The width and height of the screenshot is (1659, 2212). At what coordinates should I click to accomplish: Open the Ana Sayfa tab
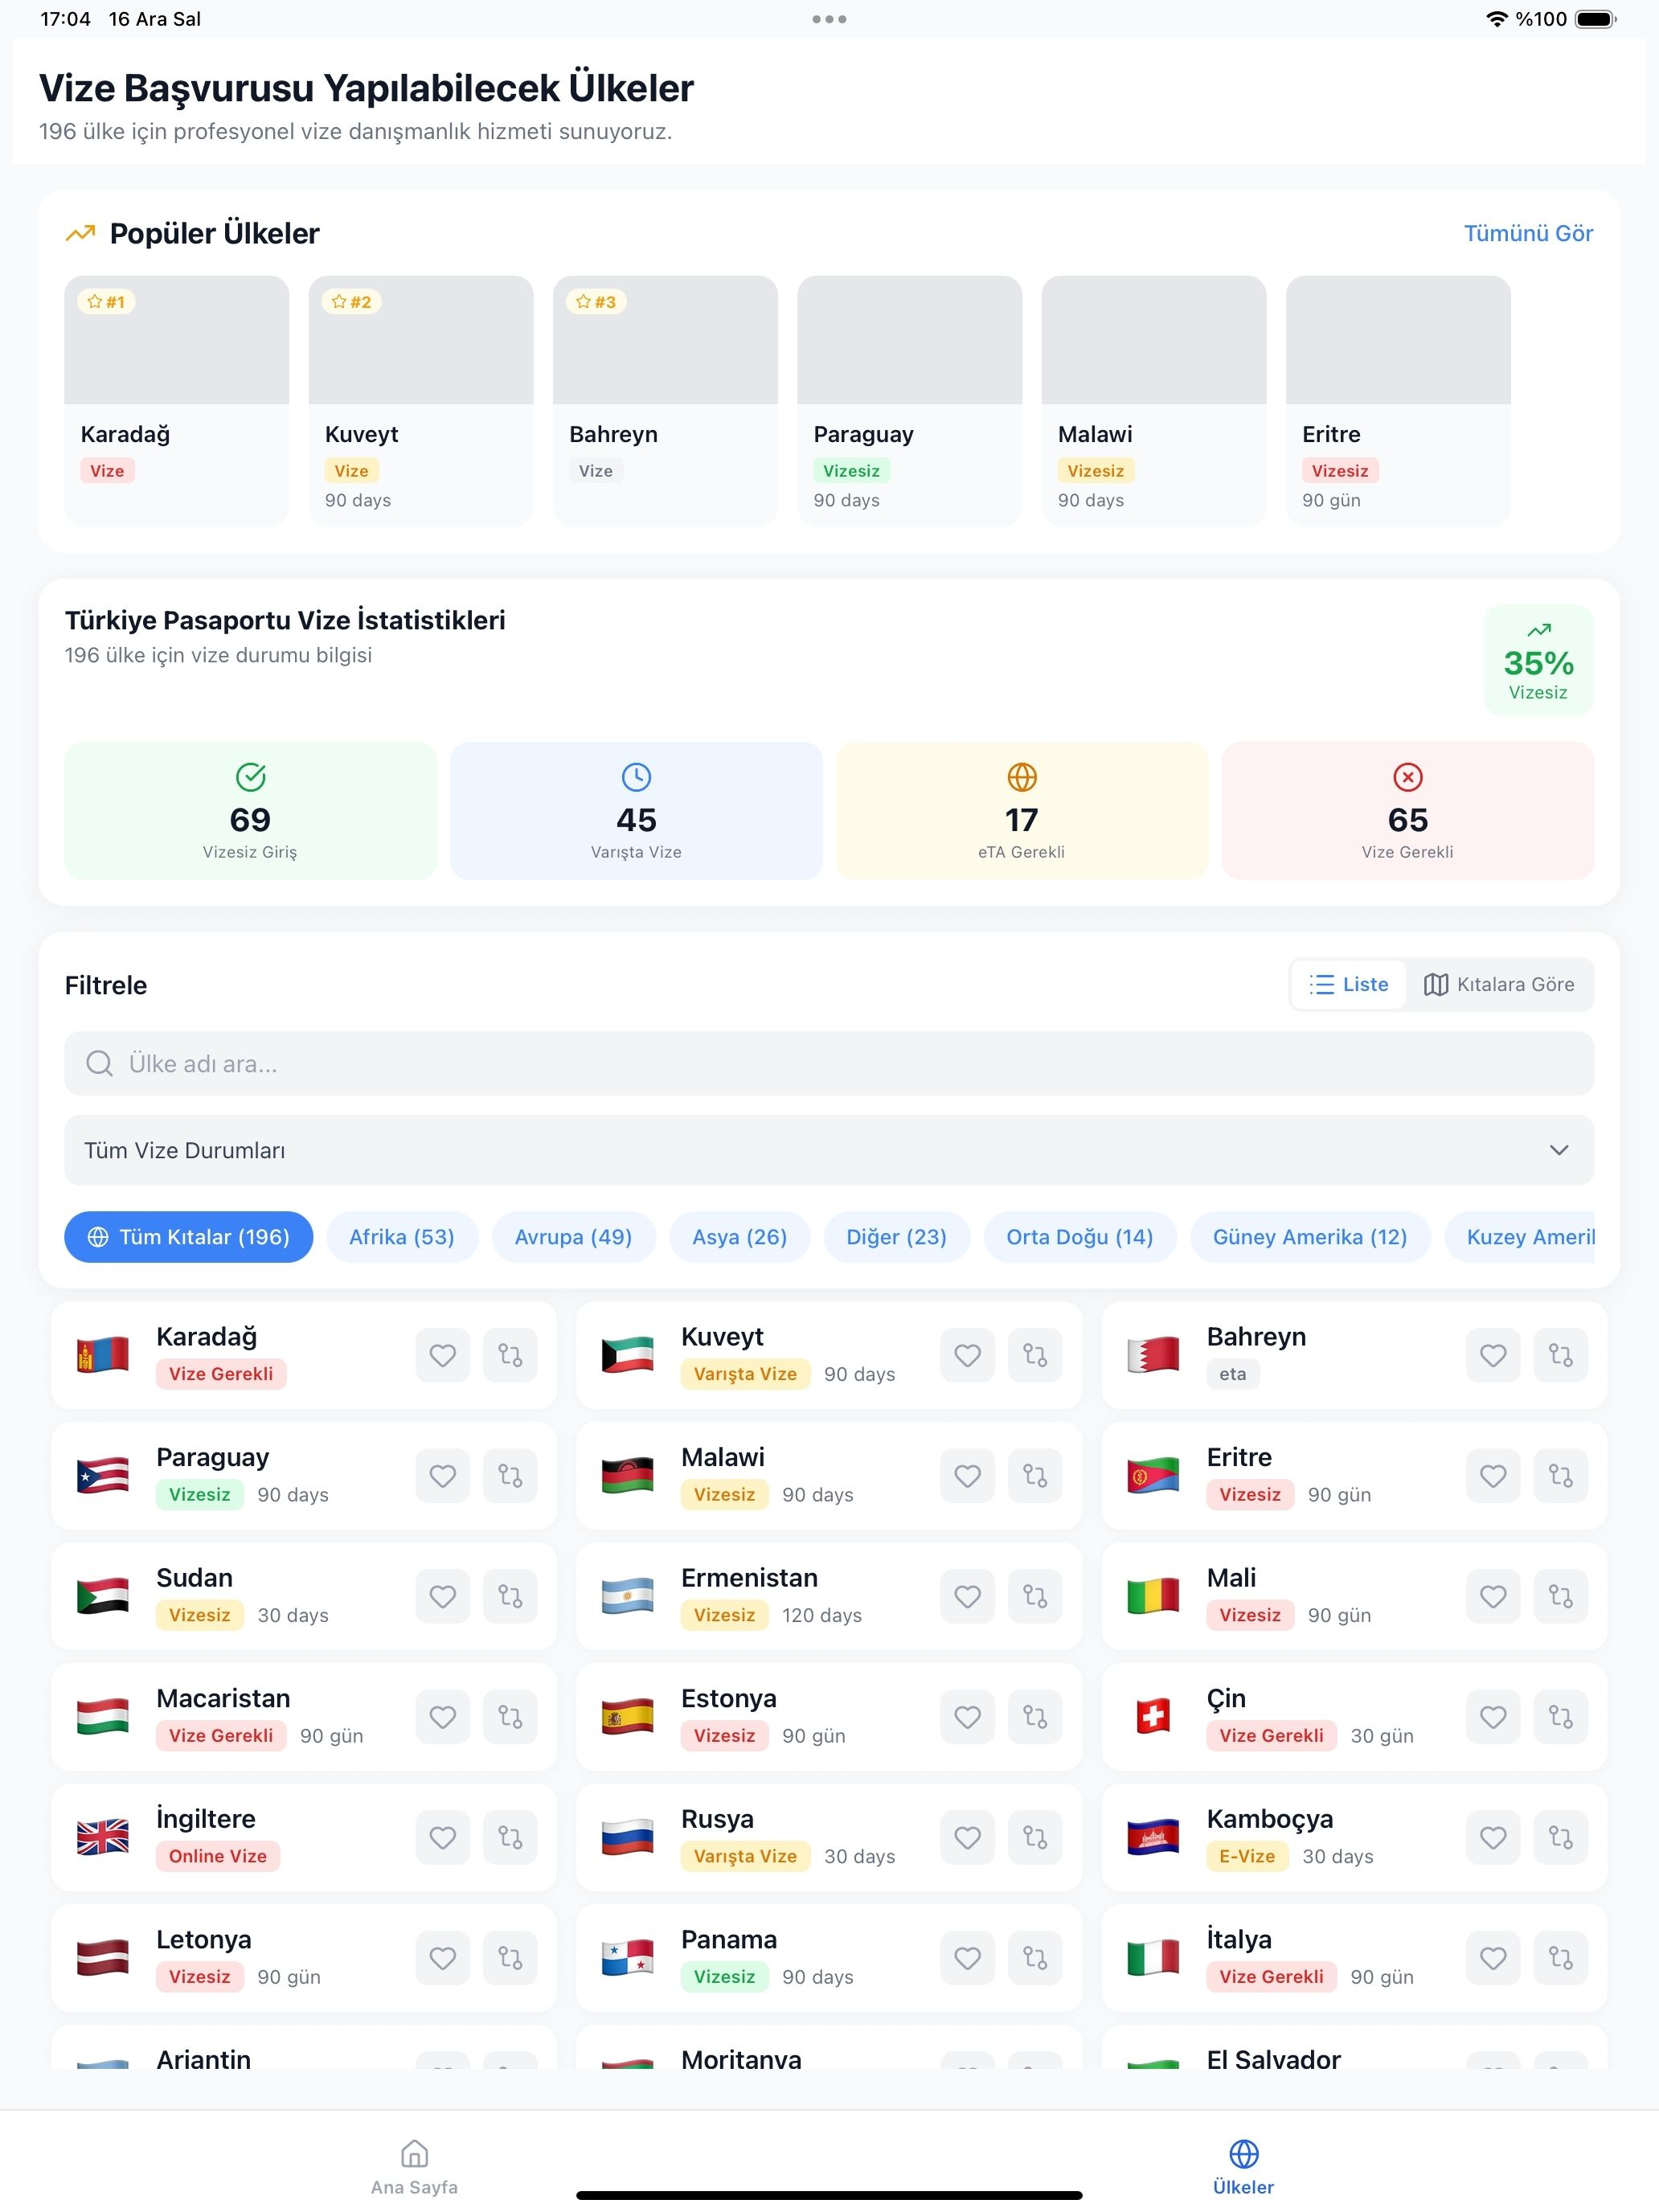pyautogui.click(x=414, y=2166)
